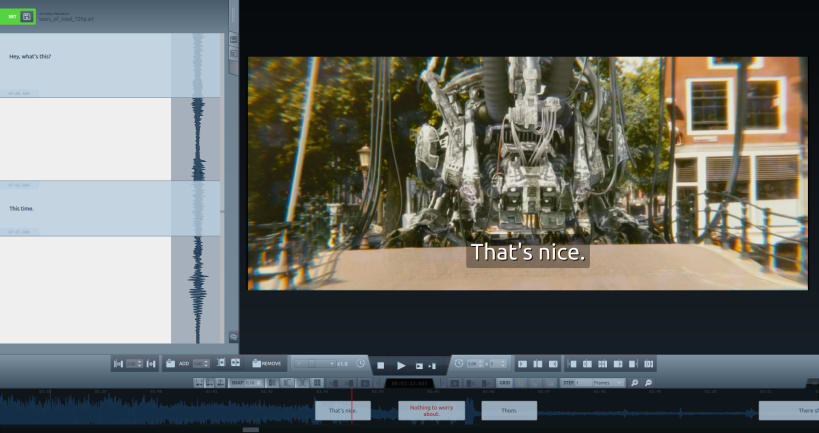The height and width of the screenshot is (433, 819).
Task: Select the "There" subtitle block at the timeline end
Action: pos(789,411)
